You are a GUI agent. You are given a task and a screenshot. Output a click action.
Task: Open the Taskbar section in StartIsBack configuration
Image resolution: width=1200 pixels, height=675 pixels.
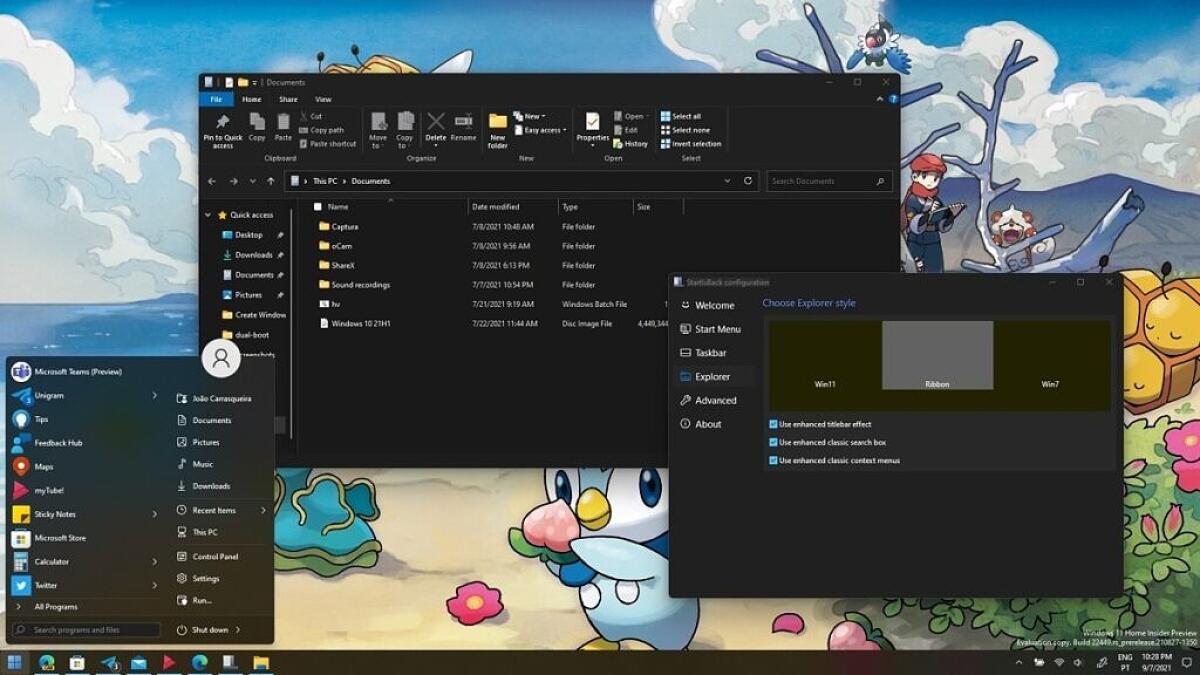(710, 352)
